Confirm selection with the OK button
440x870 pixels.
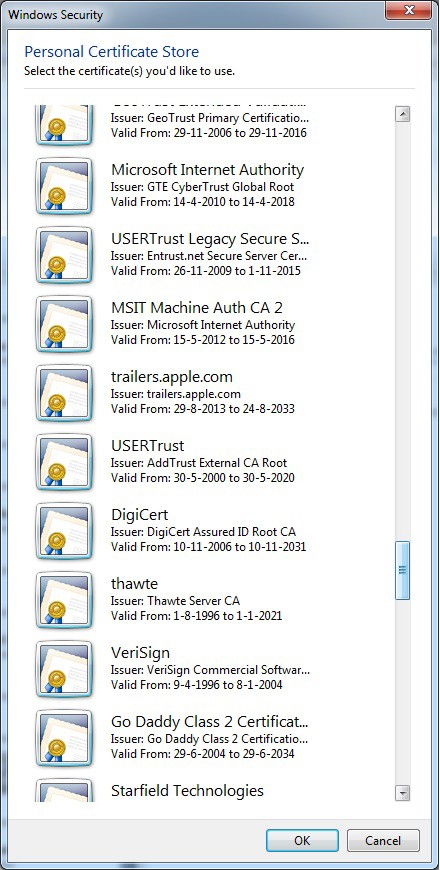point(302,840)
